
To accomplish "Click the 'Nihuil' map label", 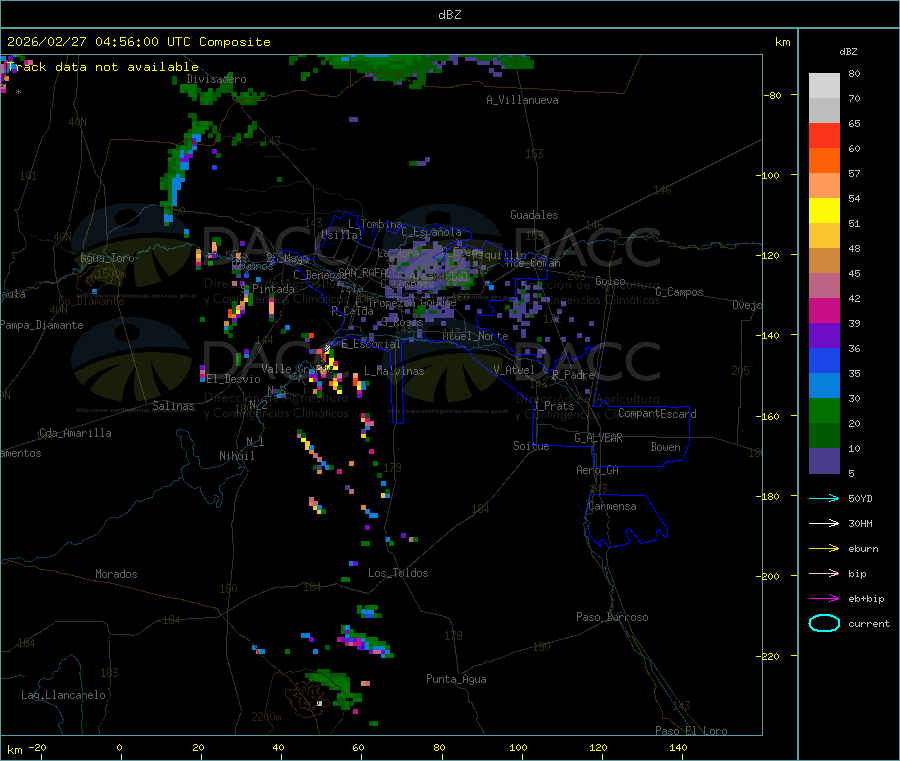I will pos(236,456).
